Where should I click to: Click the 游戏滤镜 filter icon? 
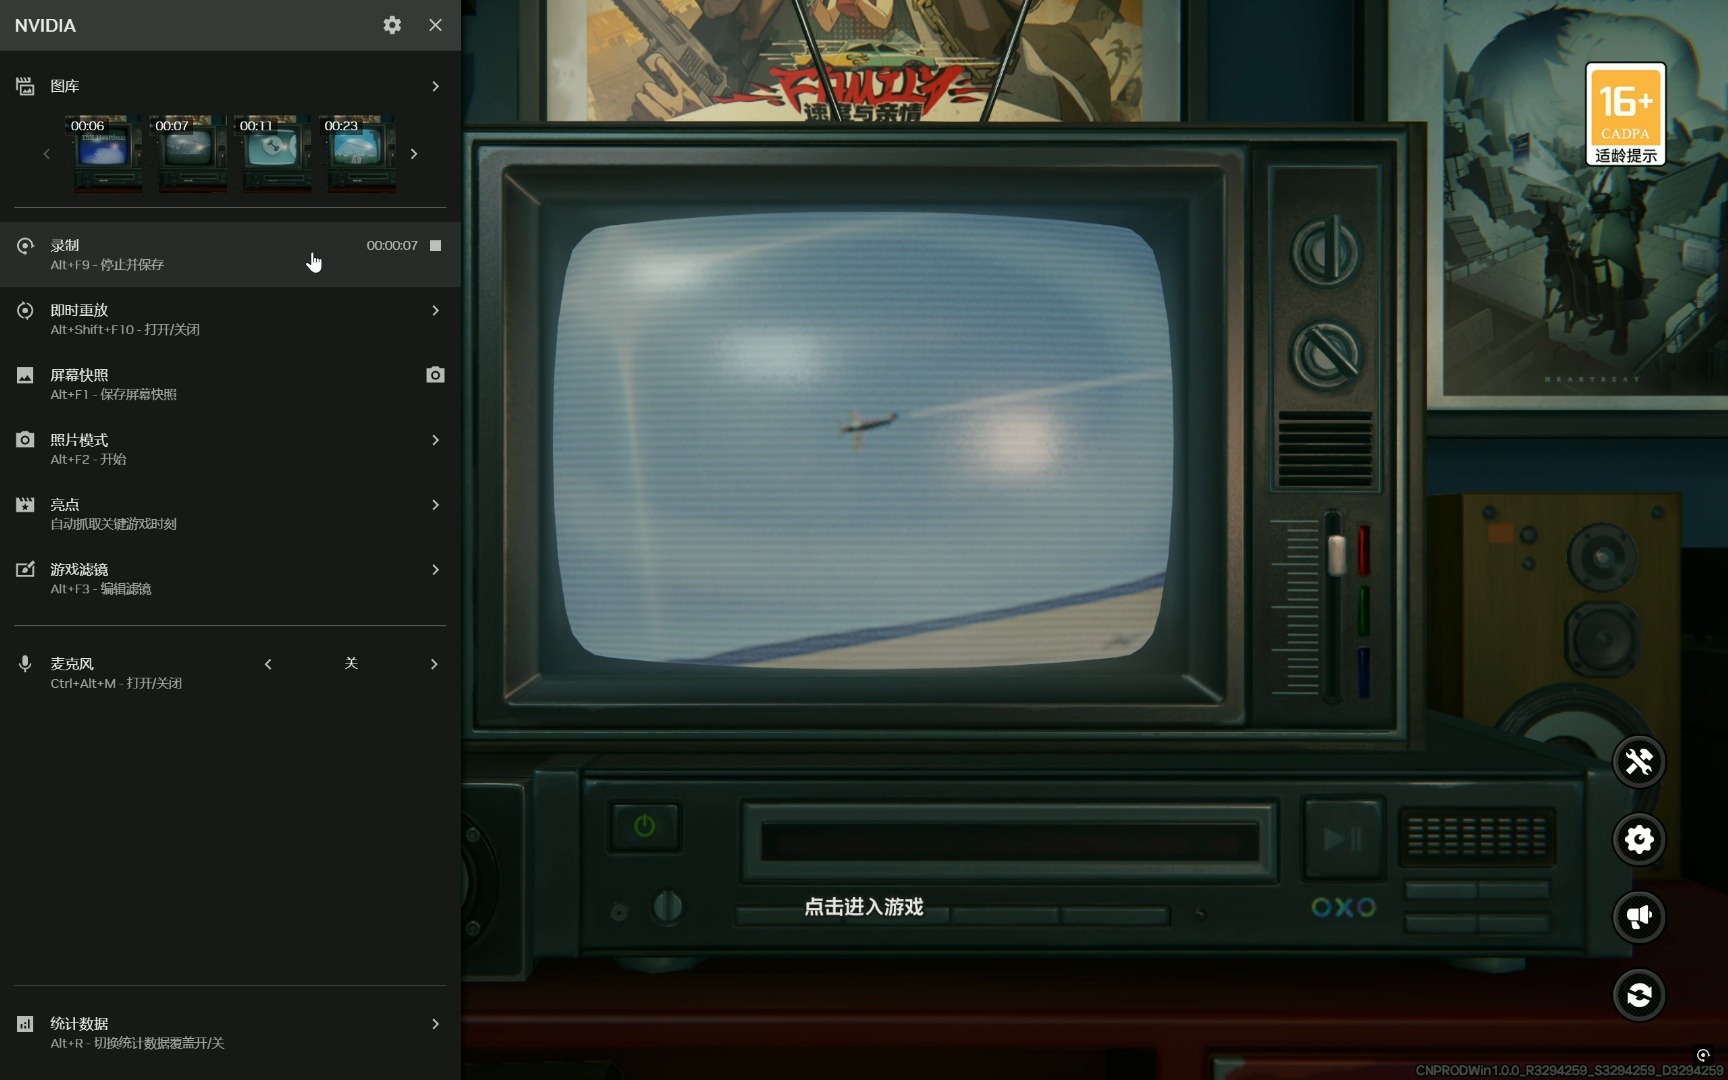tap(25, 569)
